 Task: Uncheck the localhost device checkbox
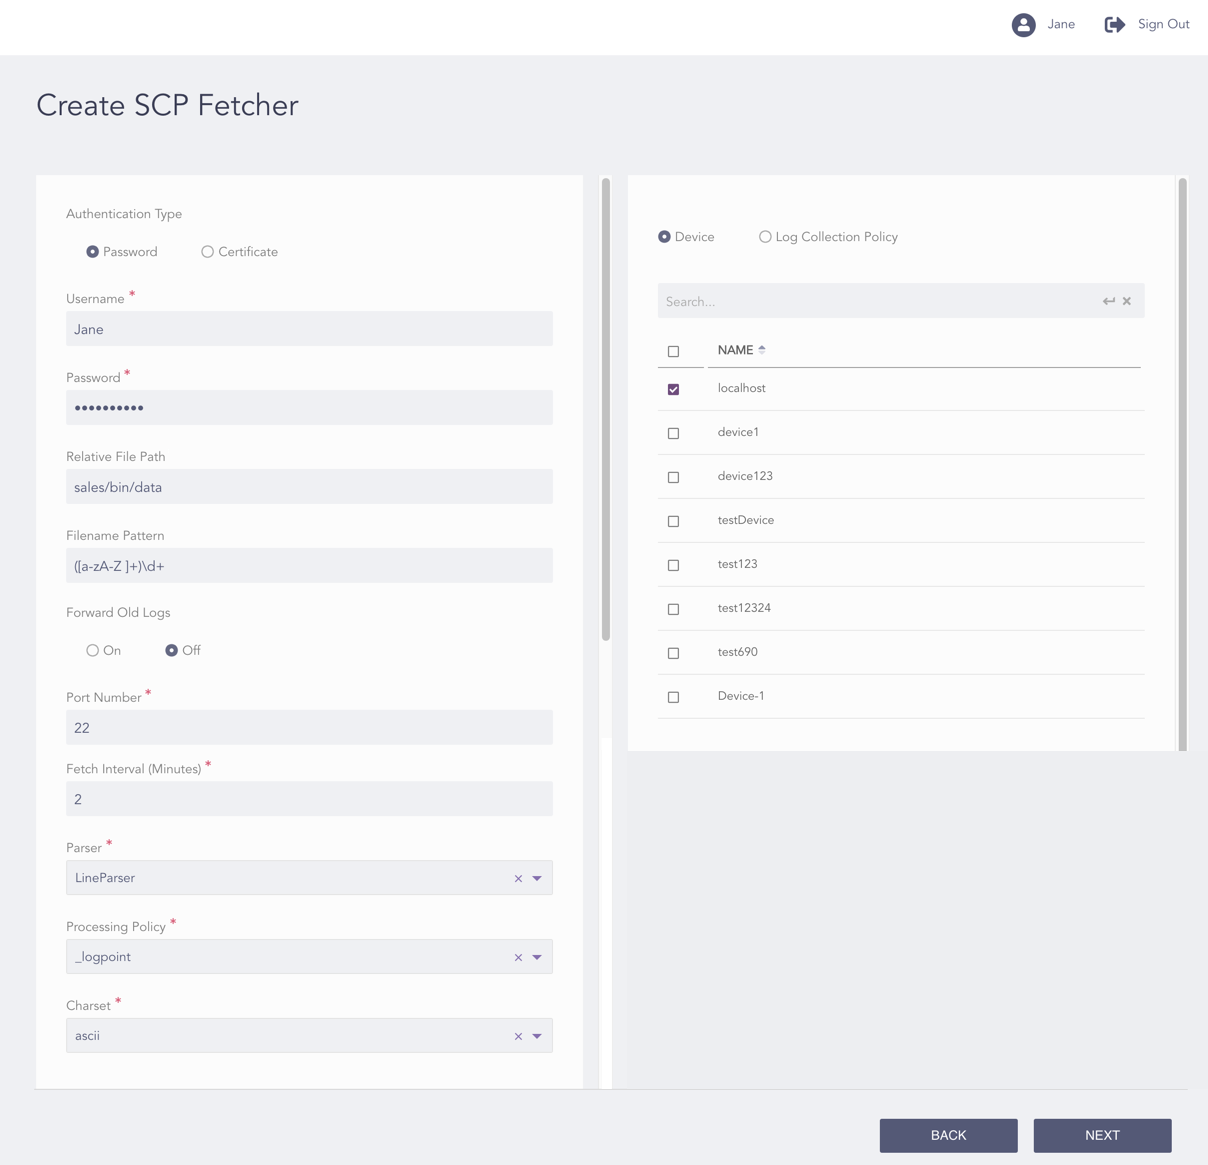coord(673,388)
